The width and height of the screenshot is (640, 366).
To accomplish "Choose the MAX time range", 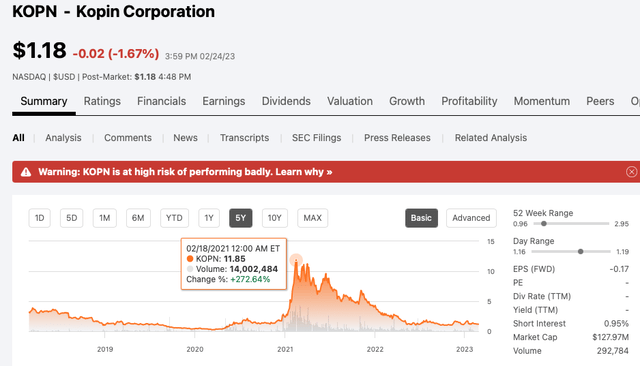I will [313, 218].
